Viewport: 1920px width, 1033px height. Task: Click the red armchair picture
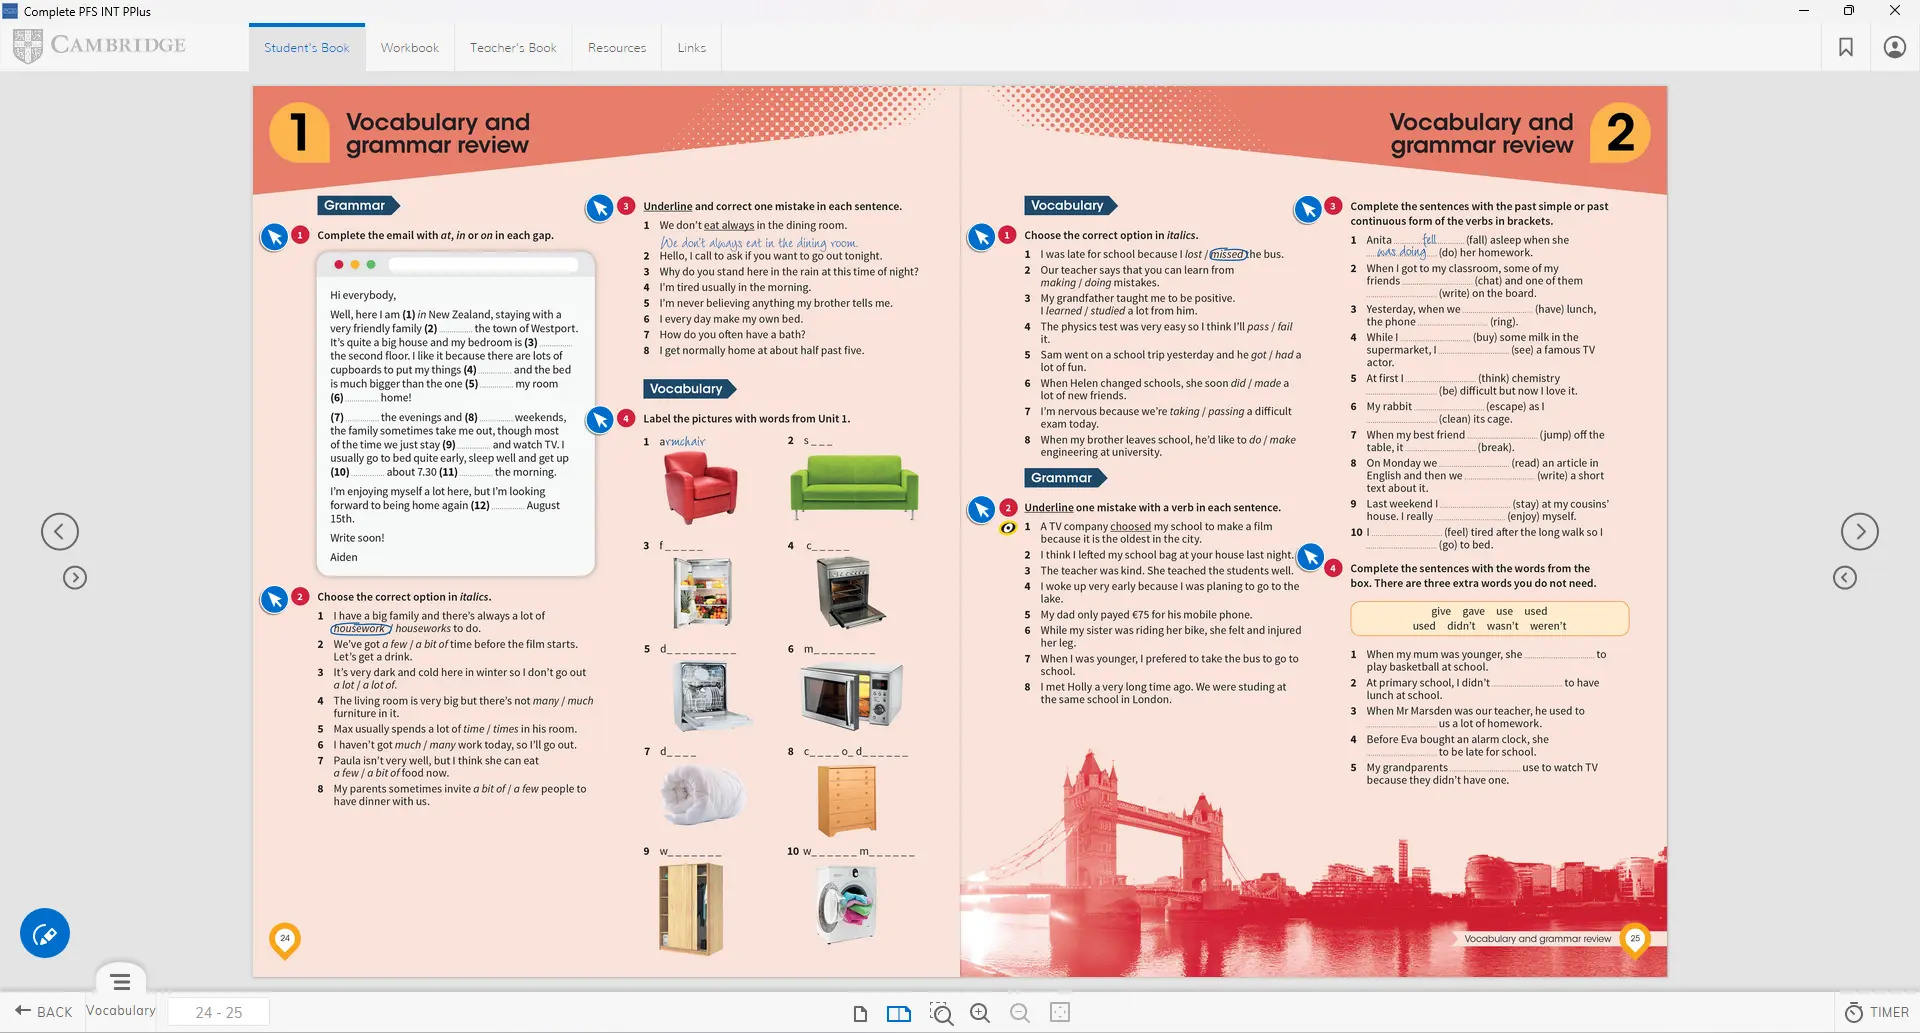coord(701,487)
